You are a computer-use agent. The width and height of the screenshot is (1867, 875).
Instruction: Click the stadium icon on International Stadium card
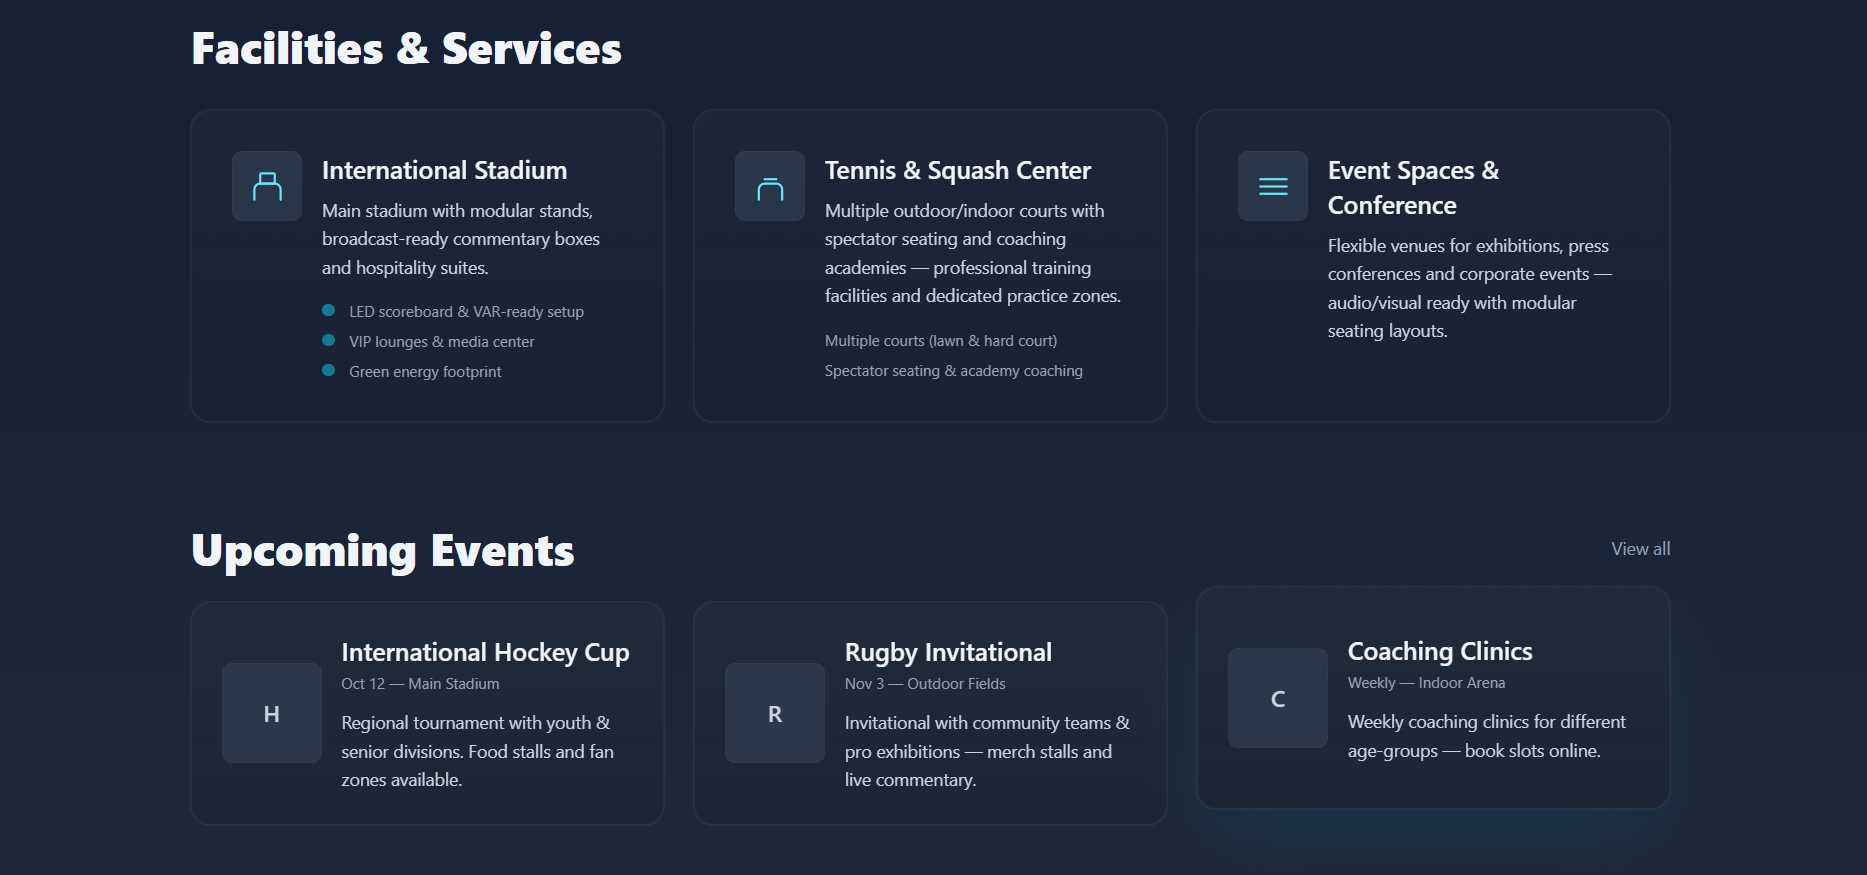click(266, 186)
